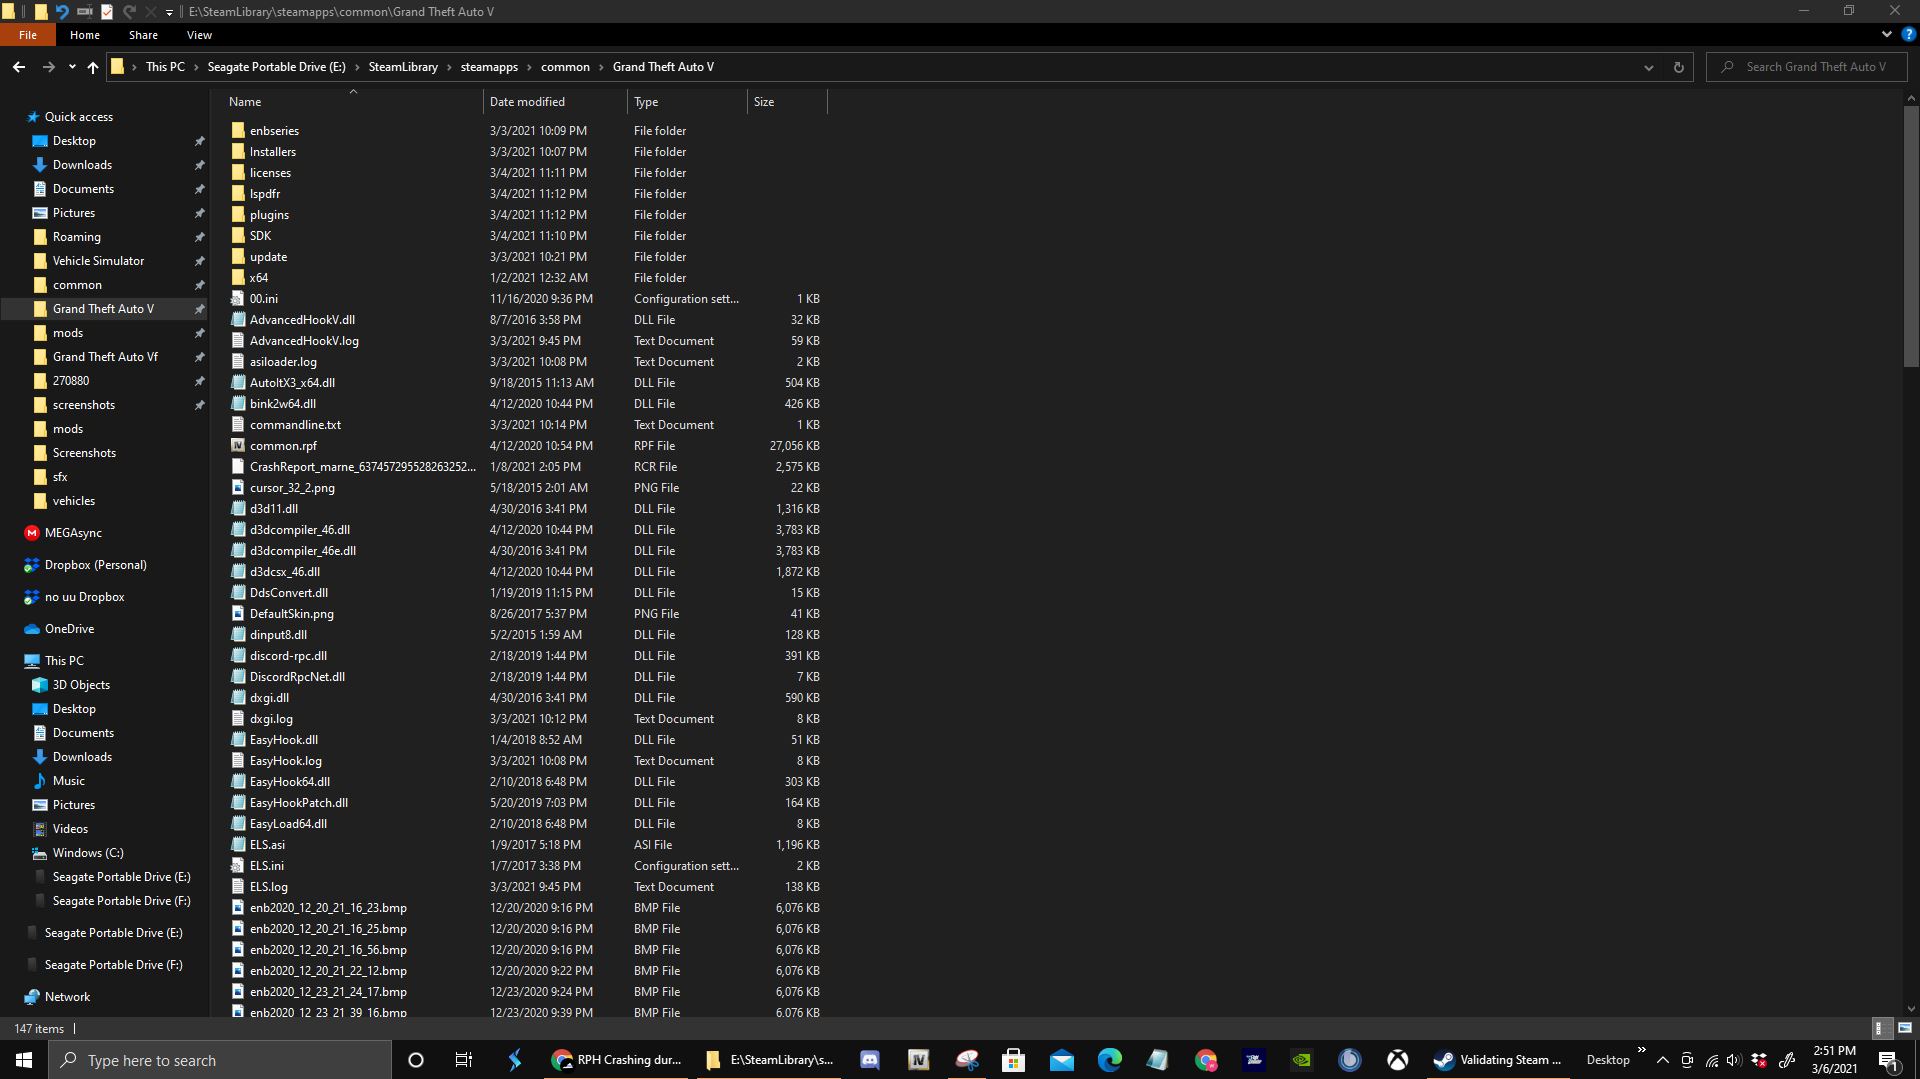The image size is (1920, 1079).
Task: Select Windows (C:) drive in the navigation pane
Action: click(x=88, y=853)
